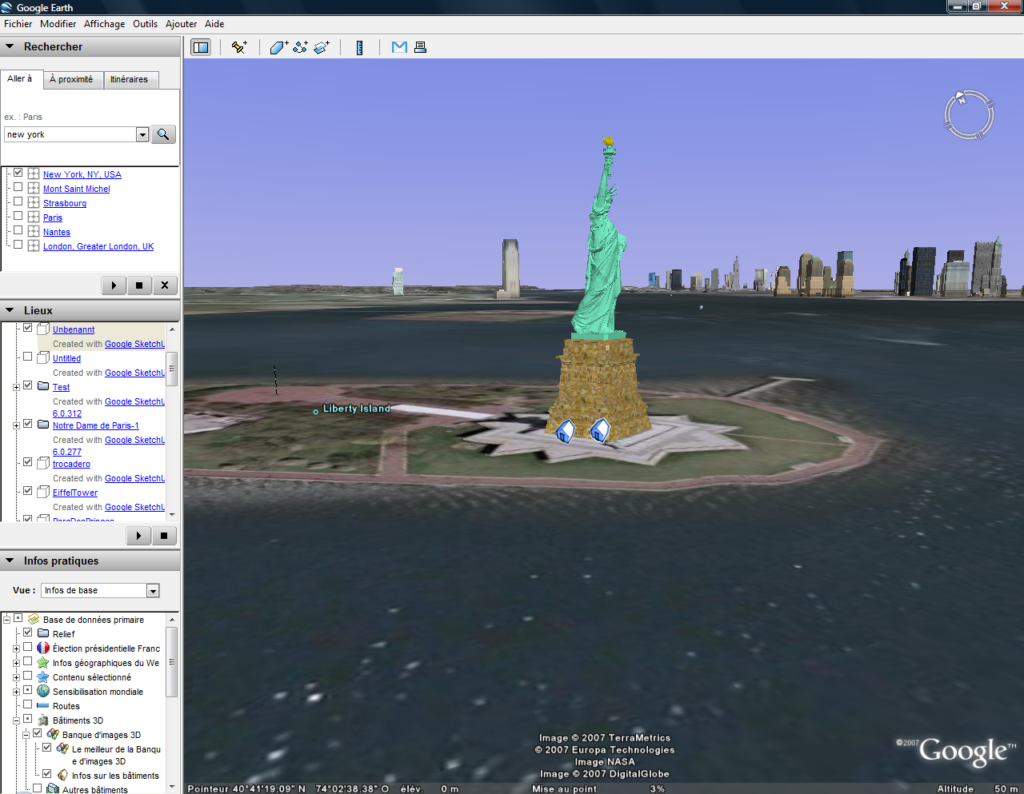Open the Aide menu
Viewport: 1024px width, 794px height.
click(x=214, y=24)
